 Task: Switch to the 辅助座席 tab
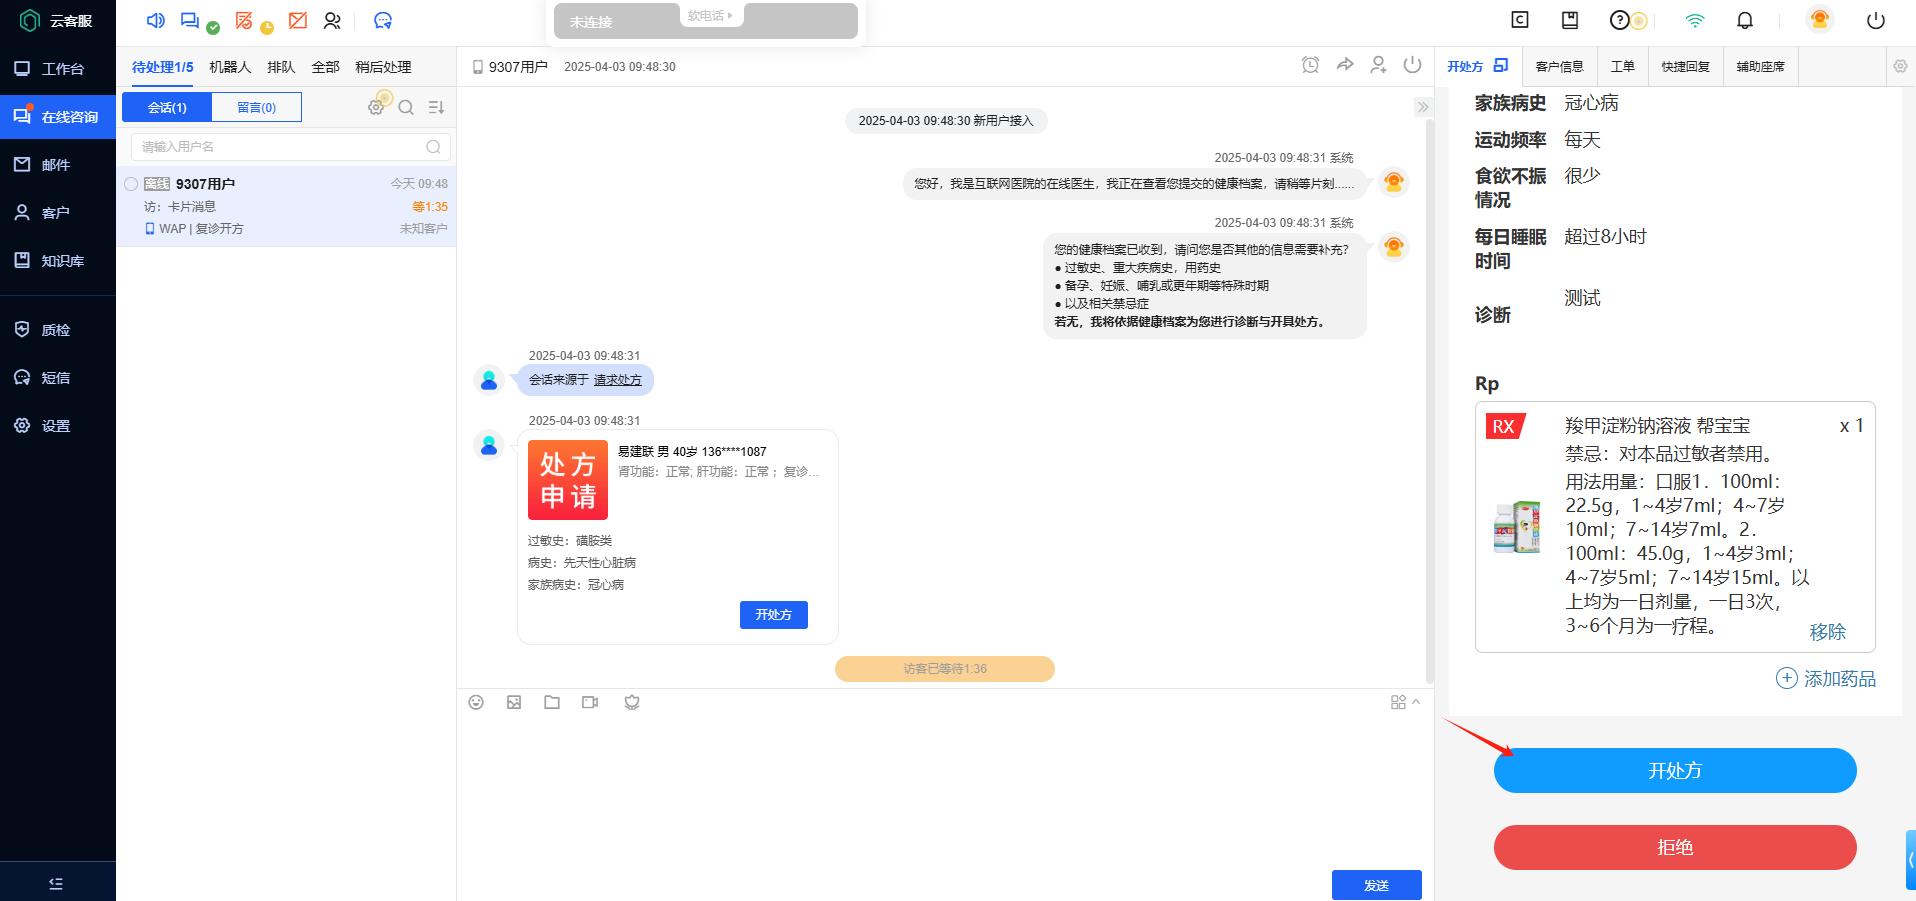(x=1761, y=66)
